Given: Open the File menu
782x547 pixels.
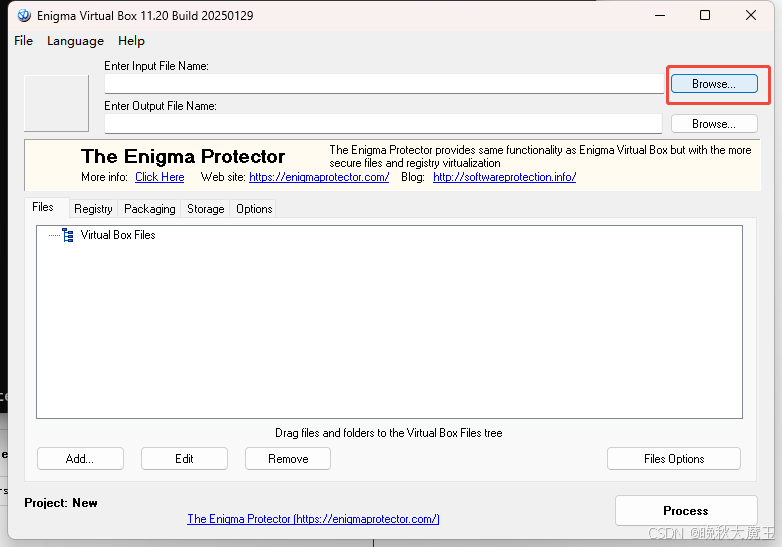Looking at the screenshot, I should [x=23, y=41].
